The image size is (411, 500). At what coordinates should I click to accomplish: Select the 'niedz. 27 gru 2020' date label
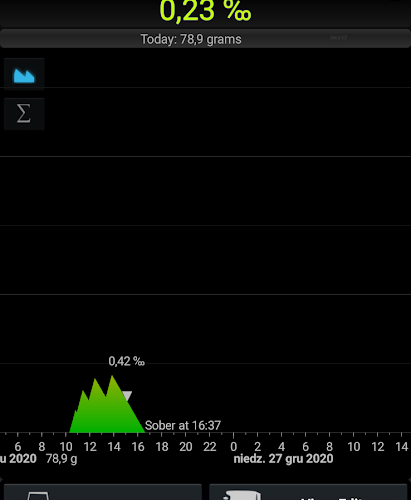coord(283,459)
